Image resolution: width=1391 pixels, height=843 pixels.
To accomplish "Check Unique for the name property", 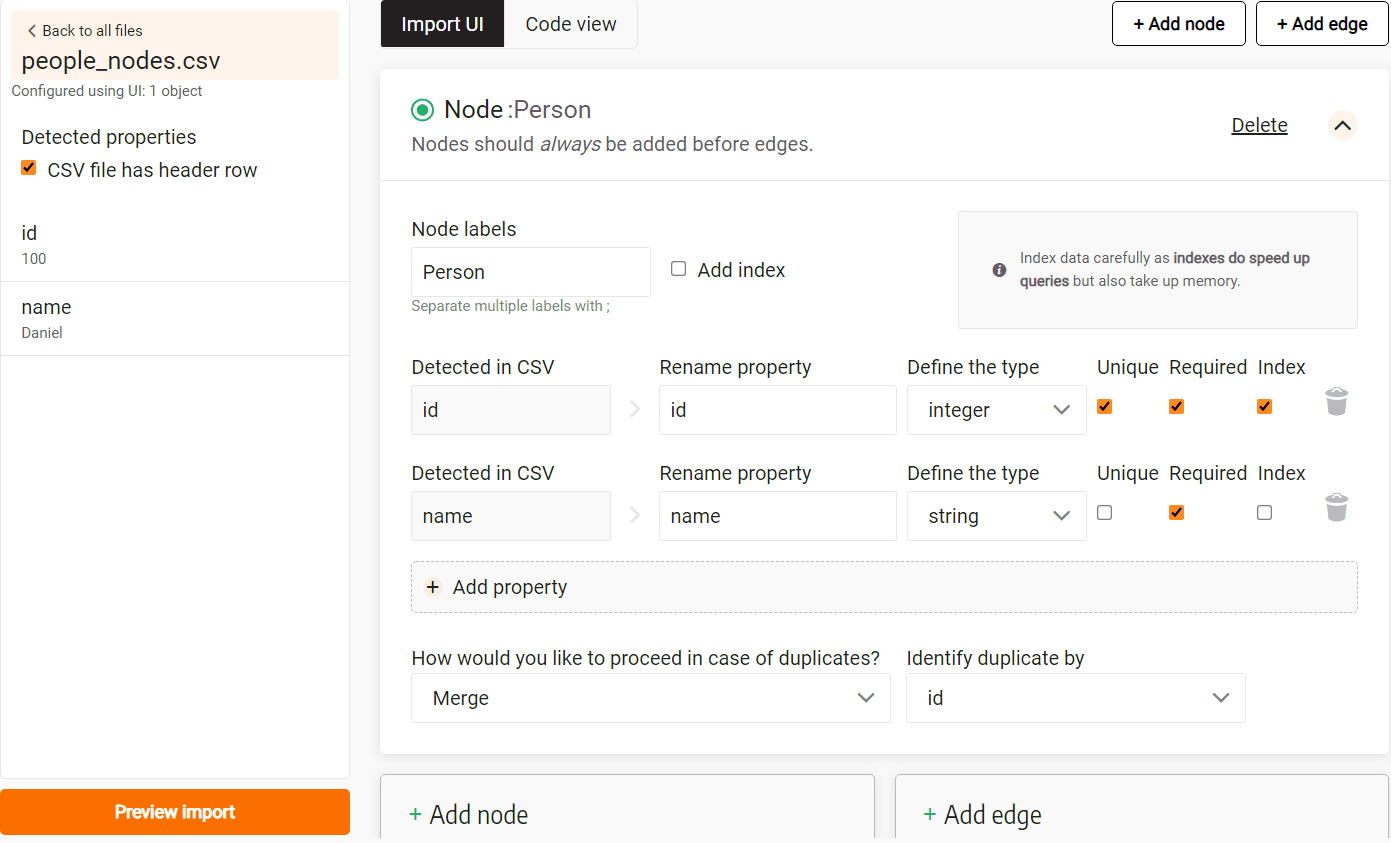I will click(x=1105, y=513).
